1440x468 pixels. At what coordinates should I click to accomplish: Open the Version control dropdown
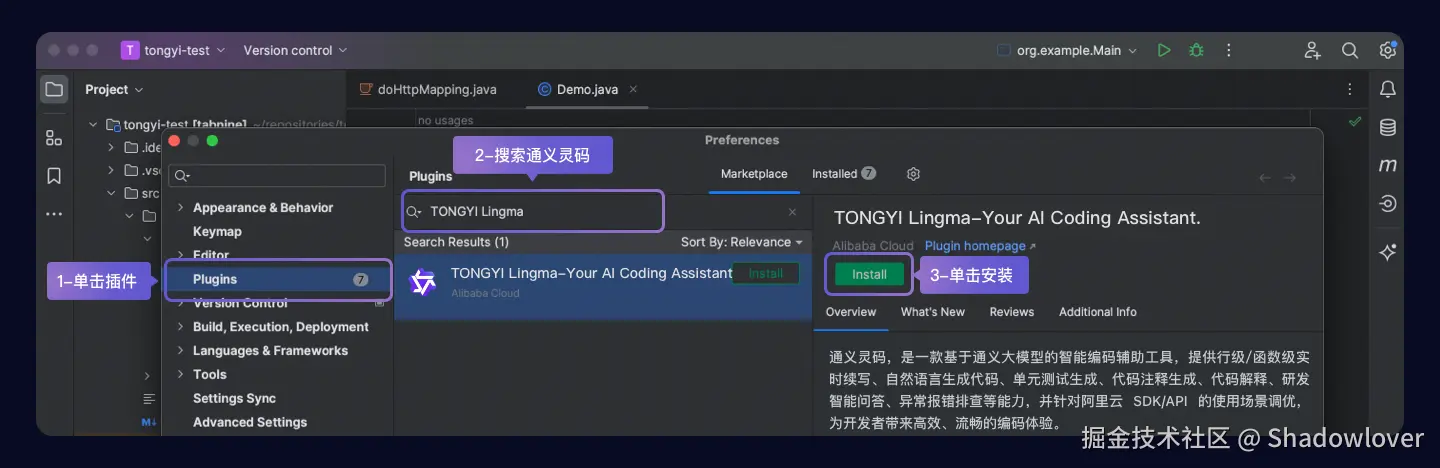[x=295, y=50]
